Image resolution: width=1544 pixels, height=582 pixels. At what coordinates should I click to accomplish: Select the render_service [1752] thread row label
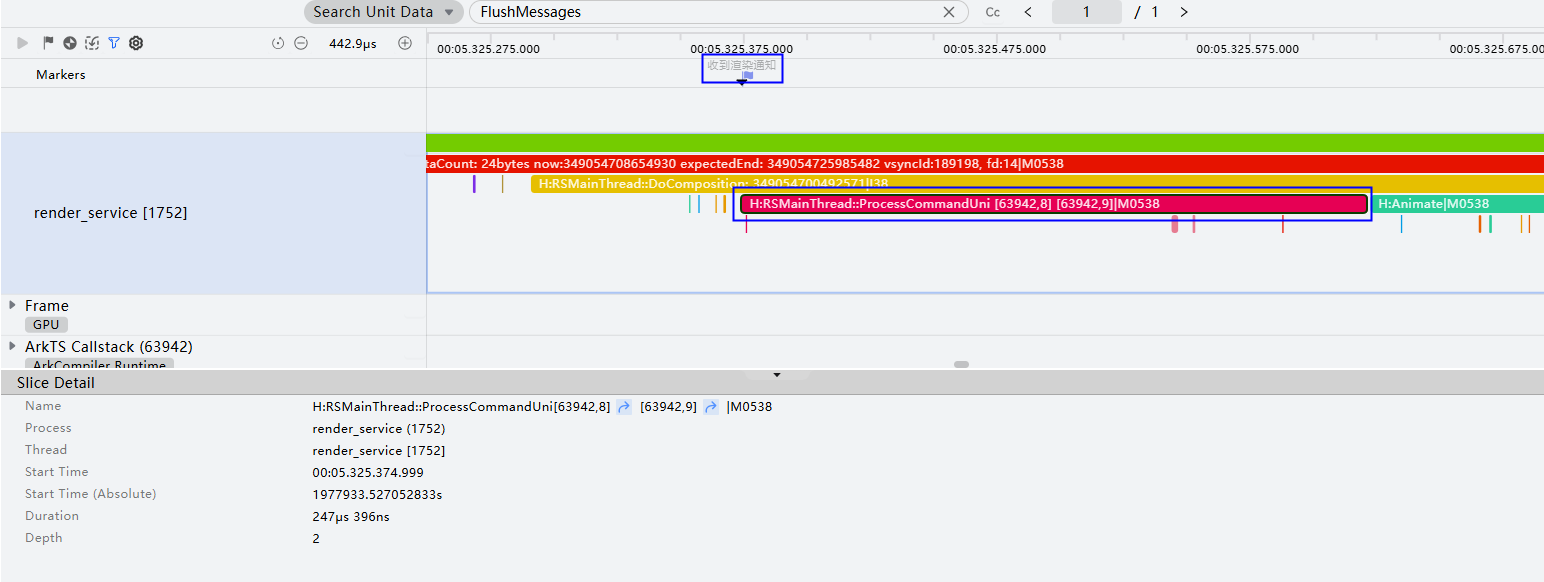(110, 213)
